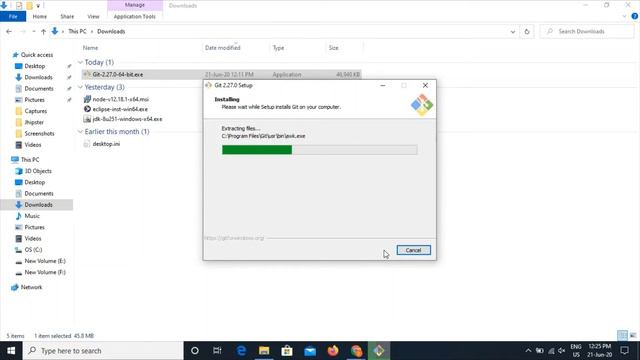Click the installation progress bar
640x360 pixels.
tap(319, 150)
